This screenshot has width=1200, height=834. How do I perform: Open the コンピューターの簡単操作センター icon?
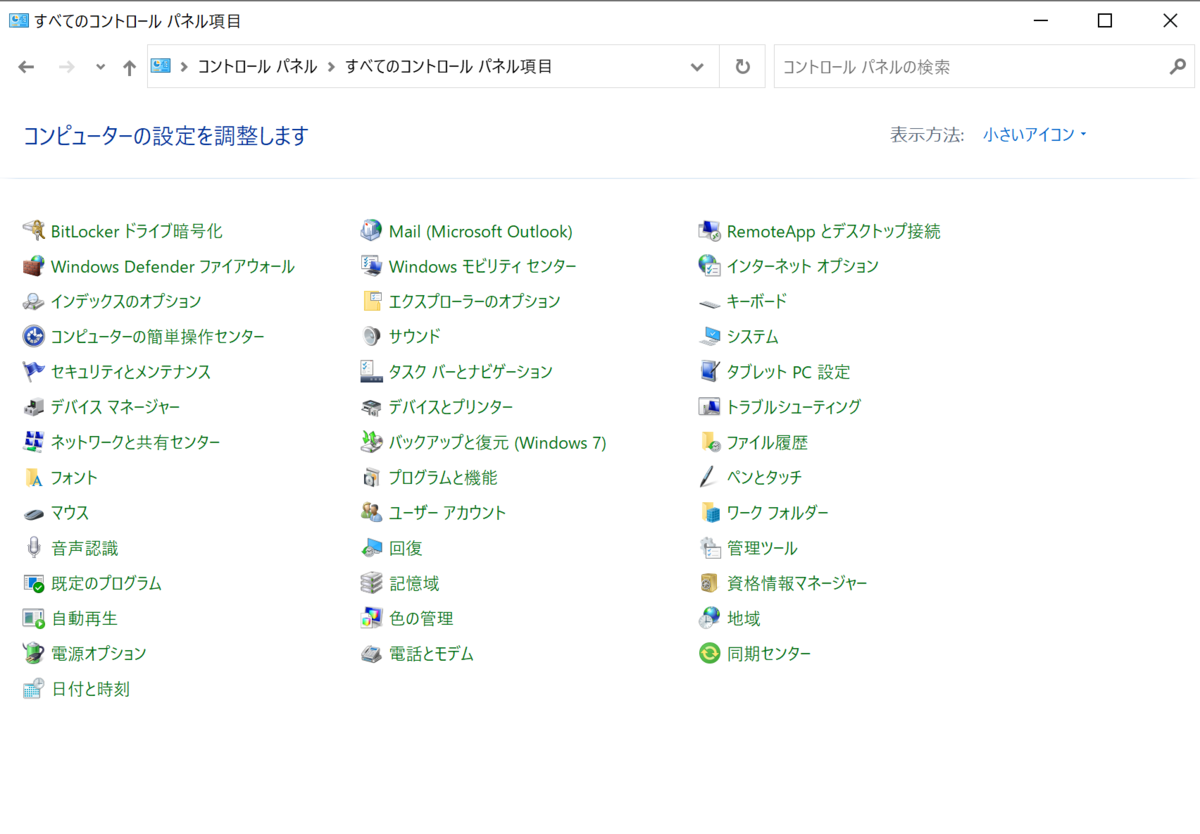coord(34,336)
